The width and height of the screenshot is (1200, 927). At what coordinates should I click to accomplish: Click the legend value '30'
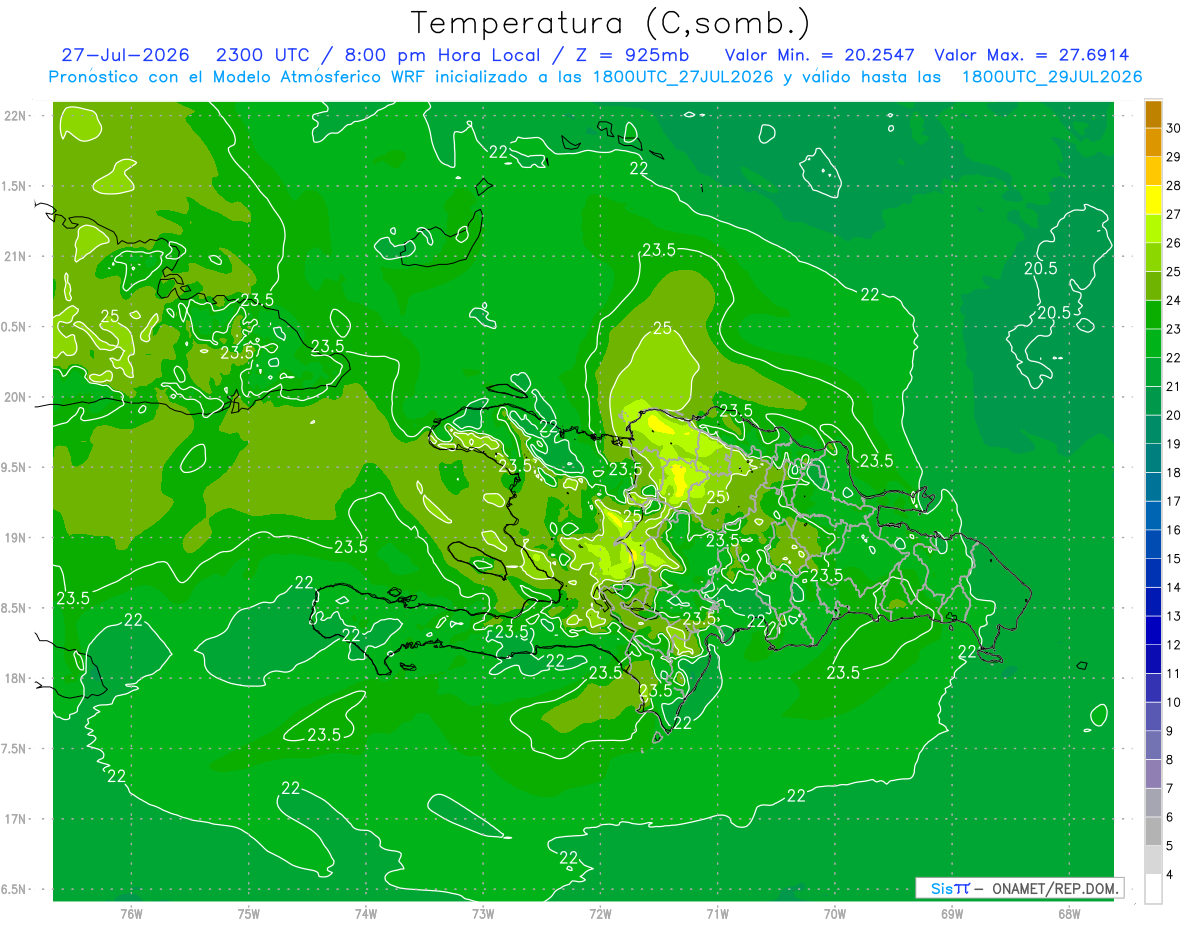click(x=1174, y=128)
